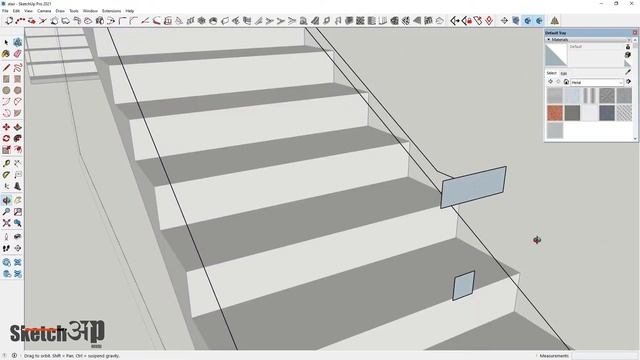Click the Create Material icon
640x360 pixels.
[628, 54]
